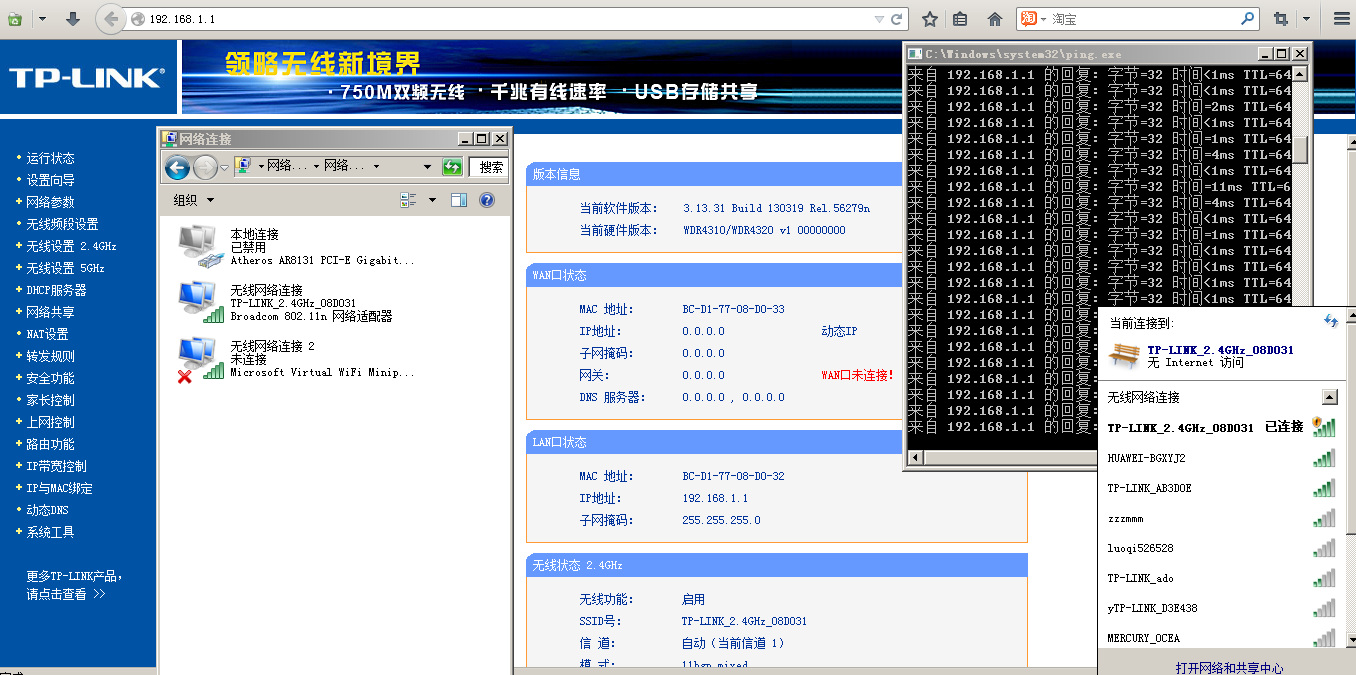Open 系统工具 in router sidebar
1356x675 pixels.
tap(50, 532)
